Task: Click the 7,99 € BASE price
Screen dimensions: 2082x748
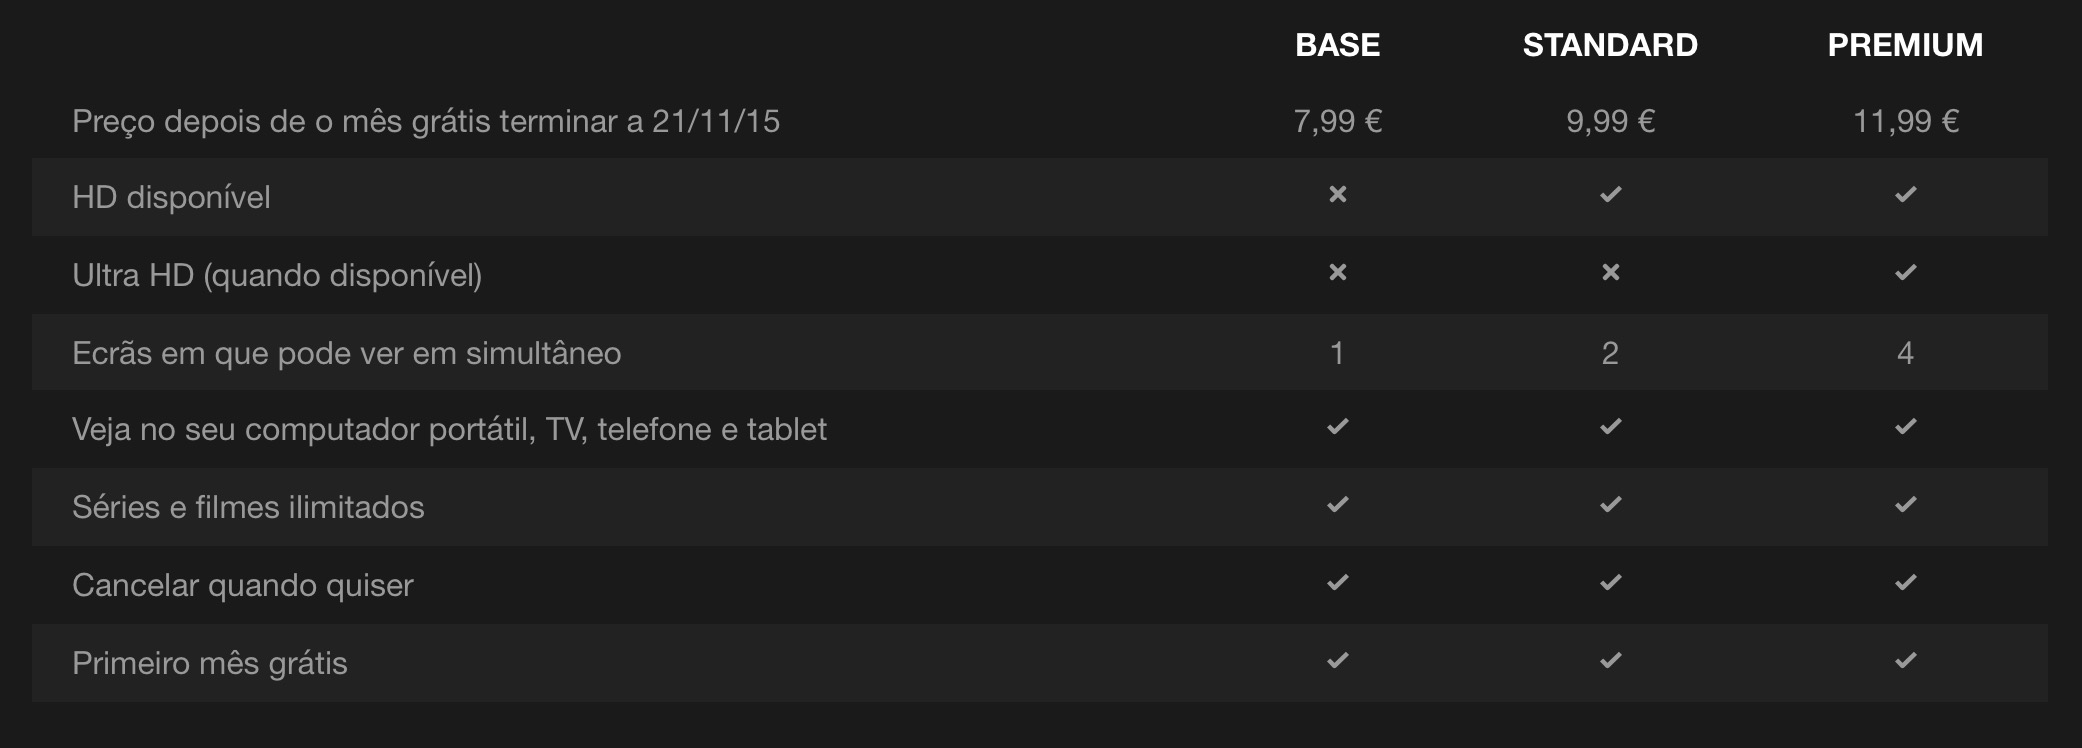Action: [1337, 121]
